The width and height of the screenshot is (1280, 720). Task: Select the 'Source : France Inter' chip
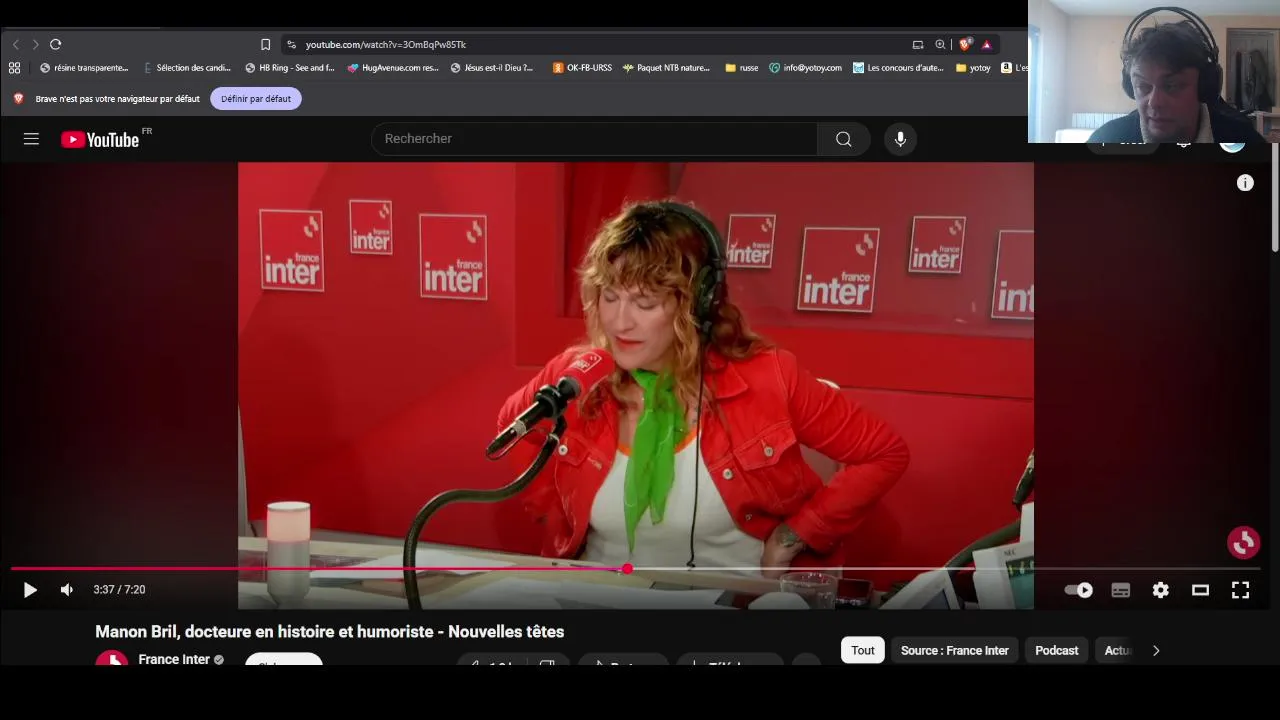click(954, 650)
